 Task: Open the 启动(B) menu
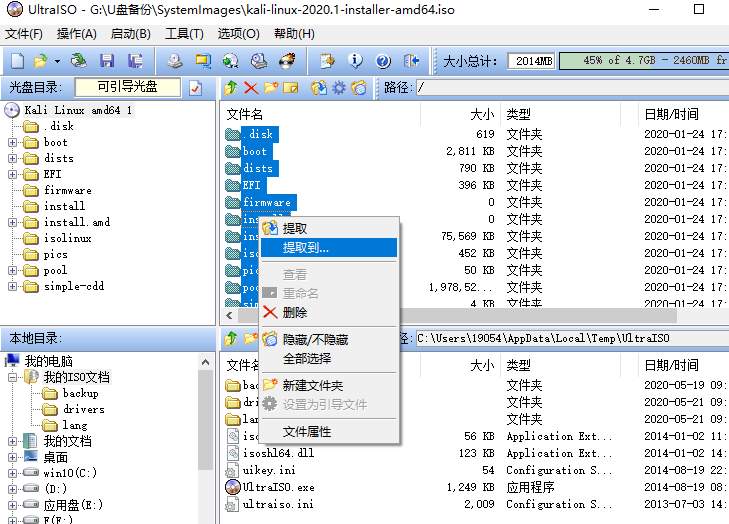click(131, 34)
